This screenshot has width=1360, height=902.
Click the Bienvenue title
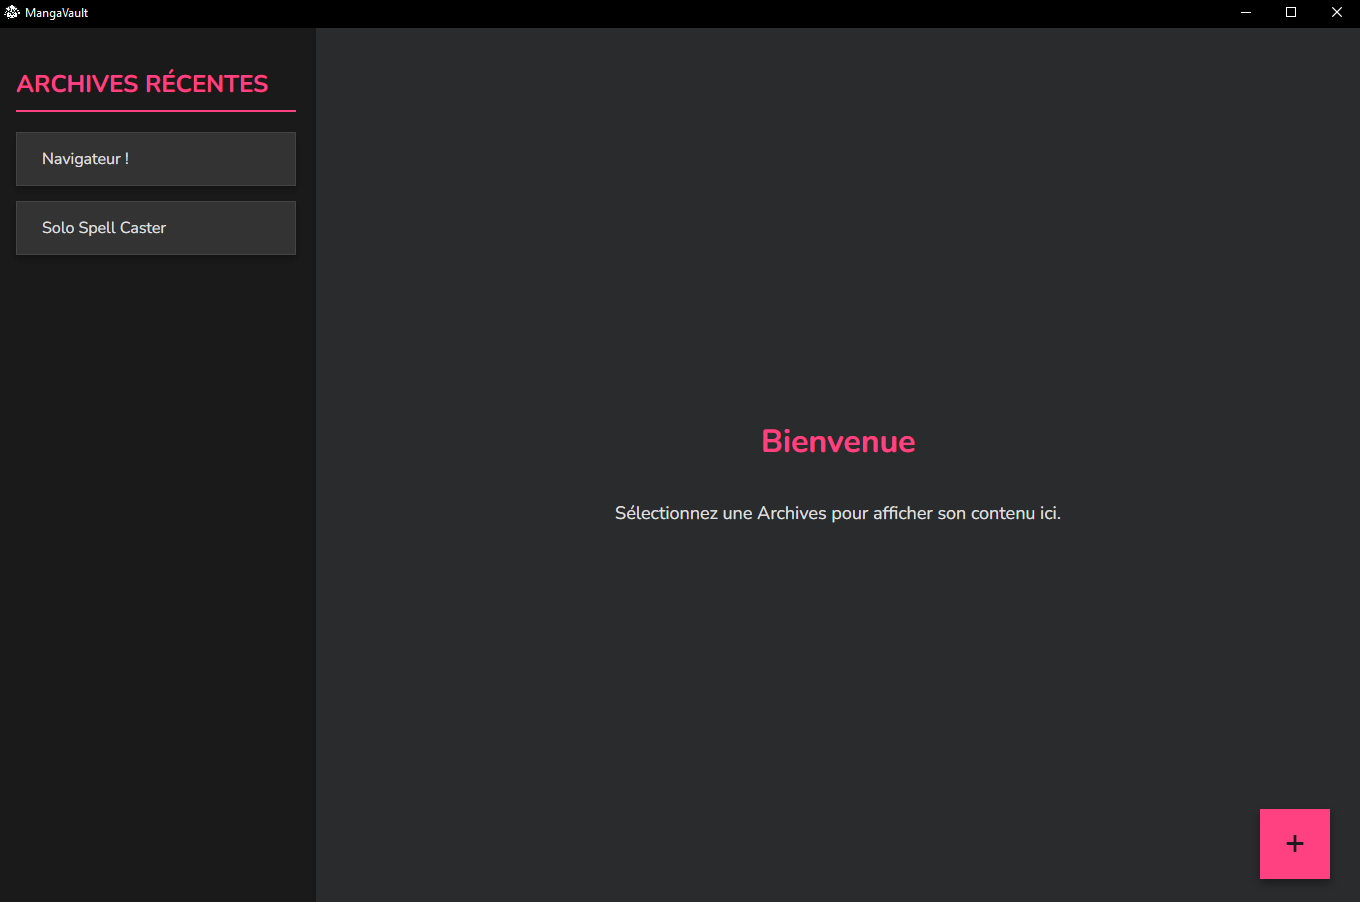[838, 441]
